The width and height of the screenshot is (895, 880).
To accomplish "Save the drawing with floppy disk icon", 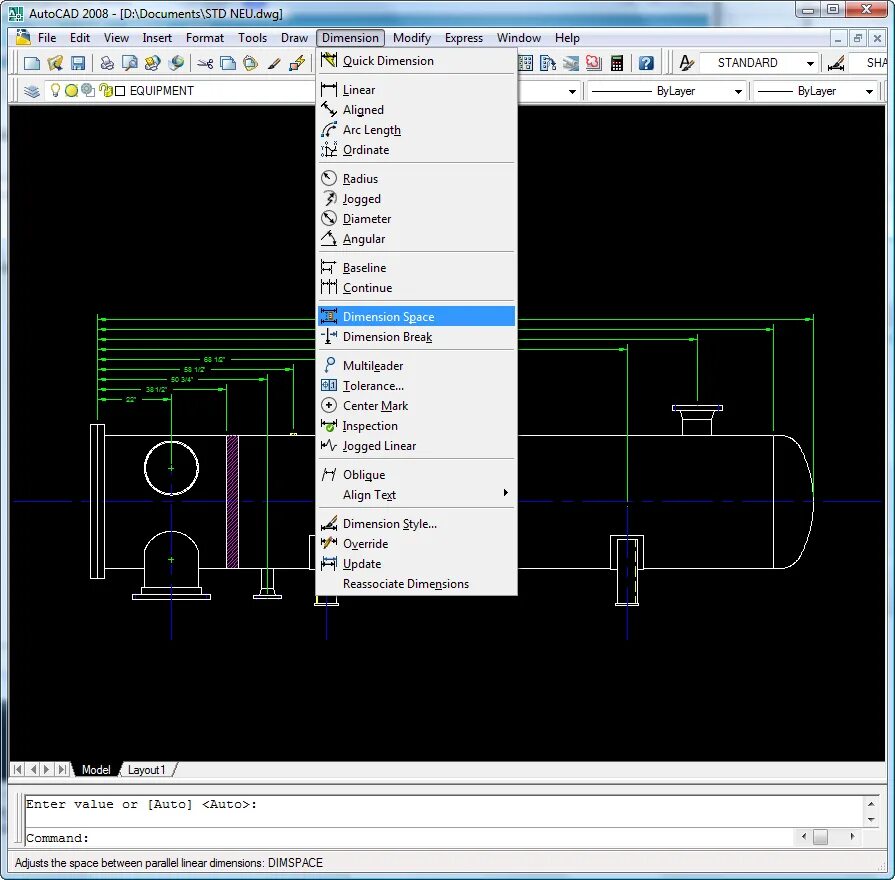I will tap(78, 63).
